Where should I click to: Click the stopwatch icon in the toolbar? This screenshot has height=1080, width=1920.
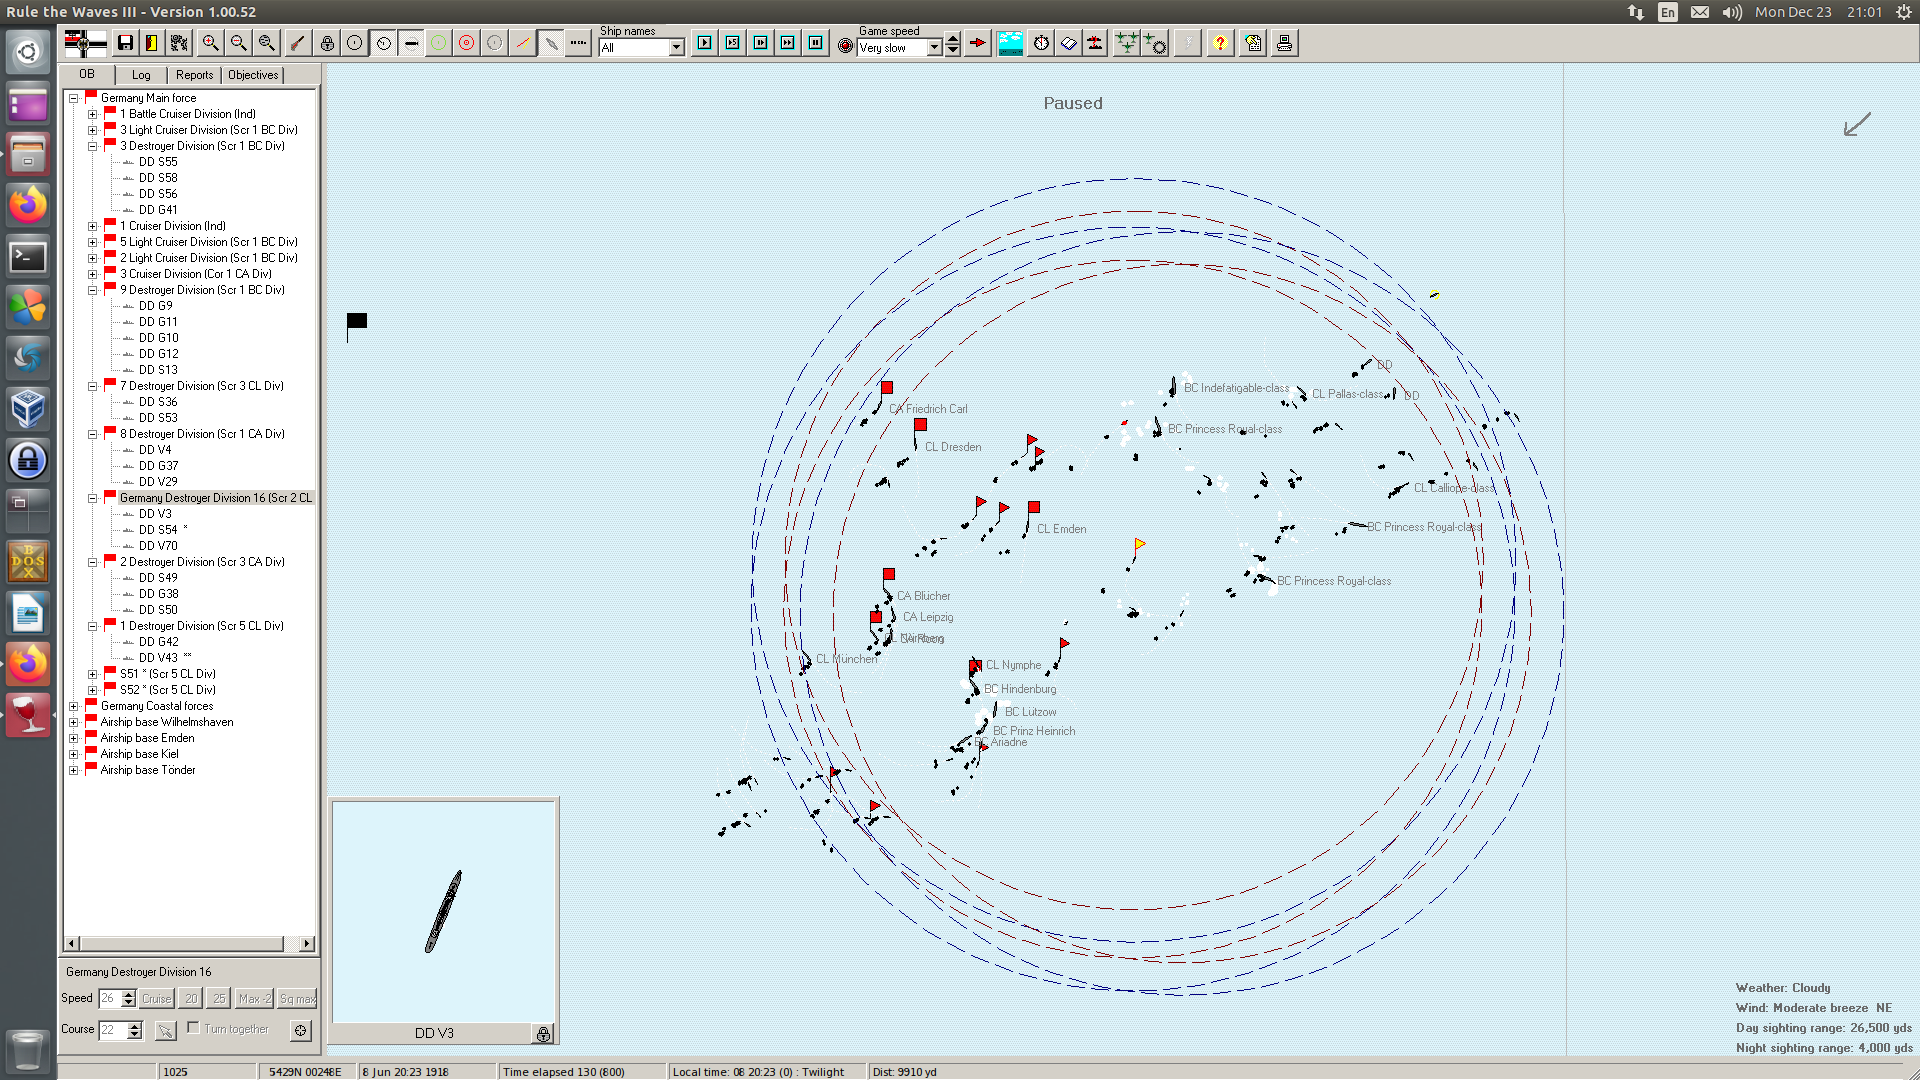pyautogui.click(x=1041, y=43)
